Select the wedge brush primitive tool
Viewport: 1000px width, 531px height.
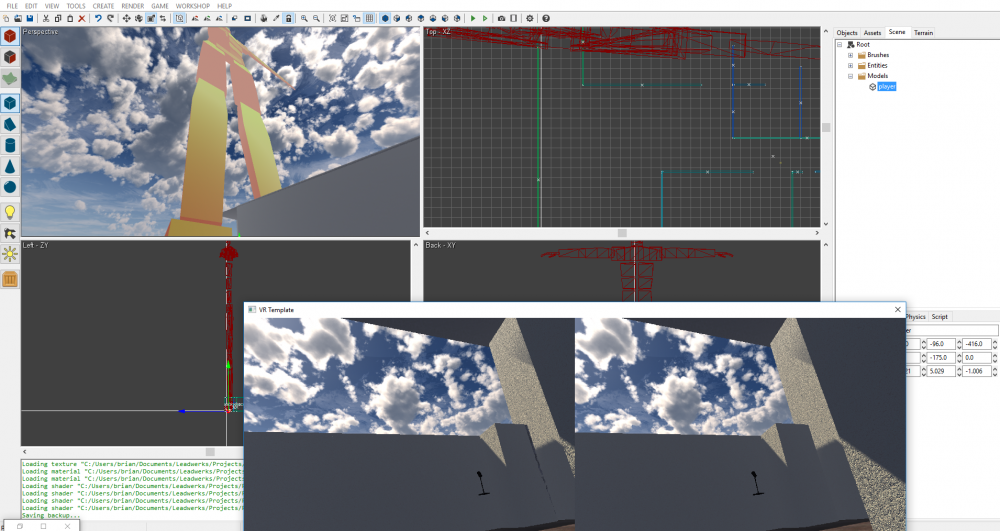click(10, 124)
